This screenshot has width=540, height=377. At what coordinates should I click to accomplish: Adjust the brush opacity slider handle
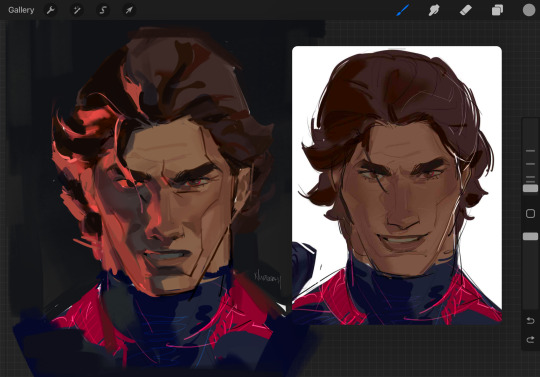pos(530,236)
